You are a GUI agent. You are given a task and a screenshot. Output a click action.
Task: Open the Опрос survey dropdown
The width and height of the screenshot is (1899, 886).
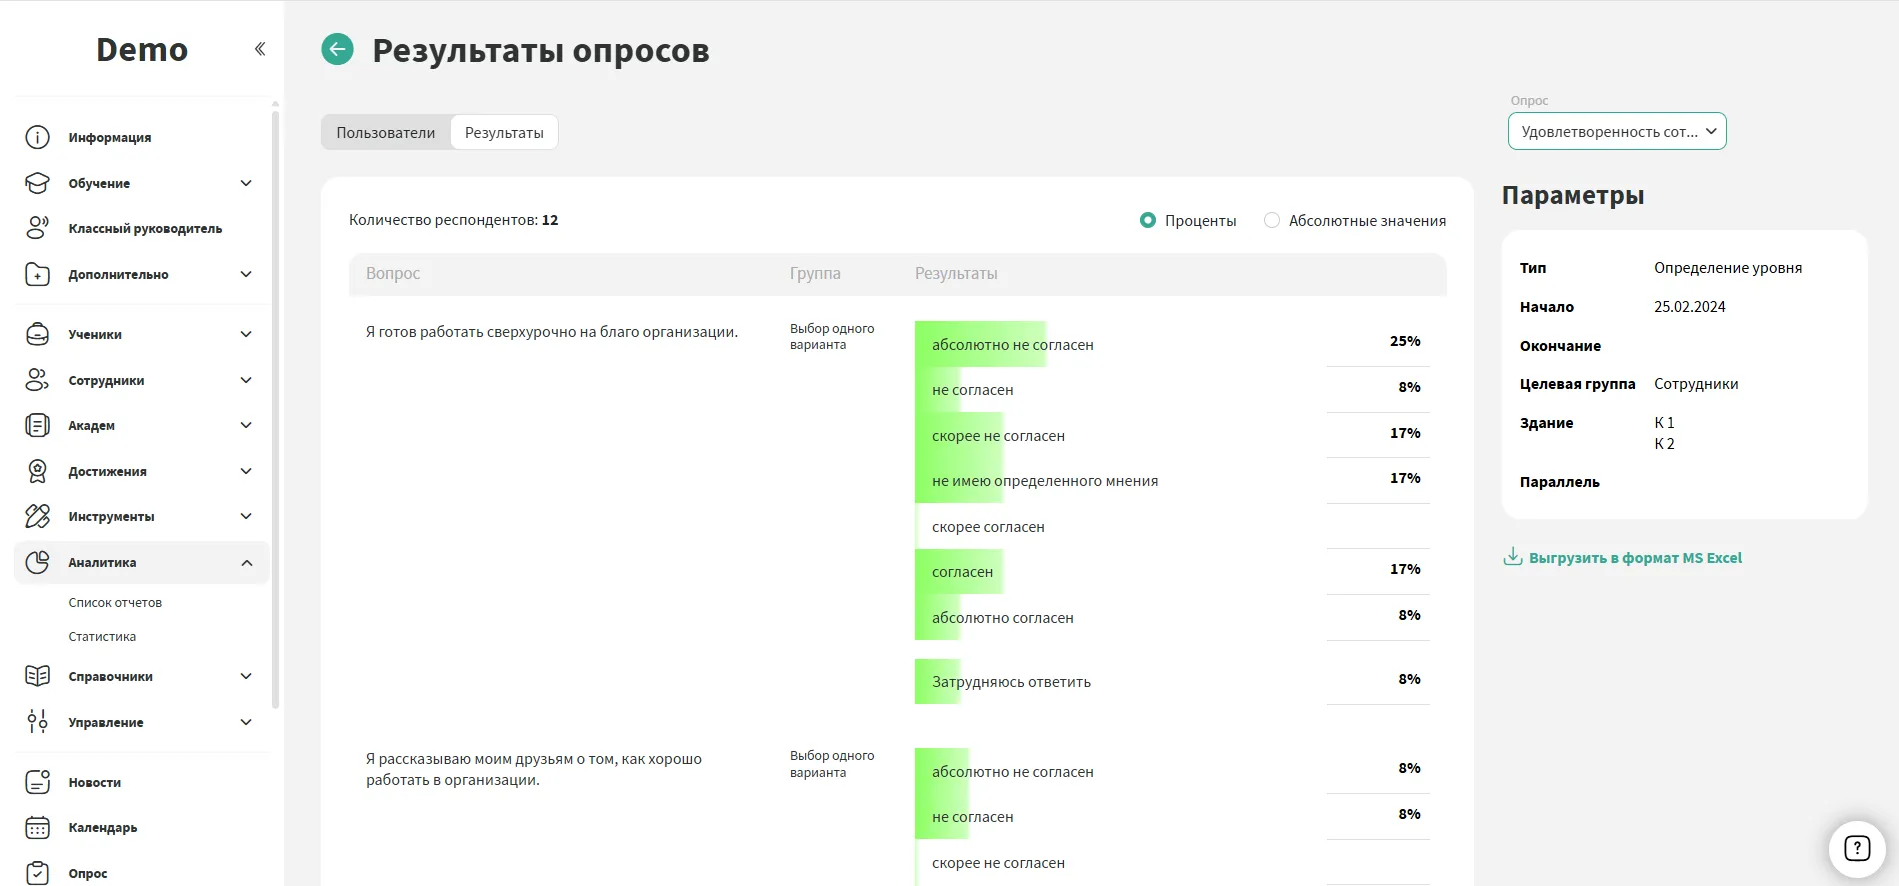tap(1616, 131)
